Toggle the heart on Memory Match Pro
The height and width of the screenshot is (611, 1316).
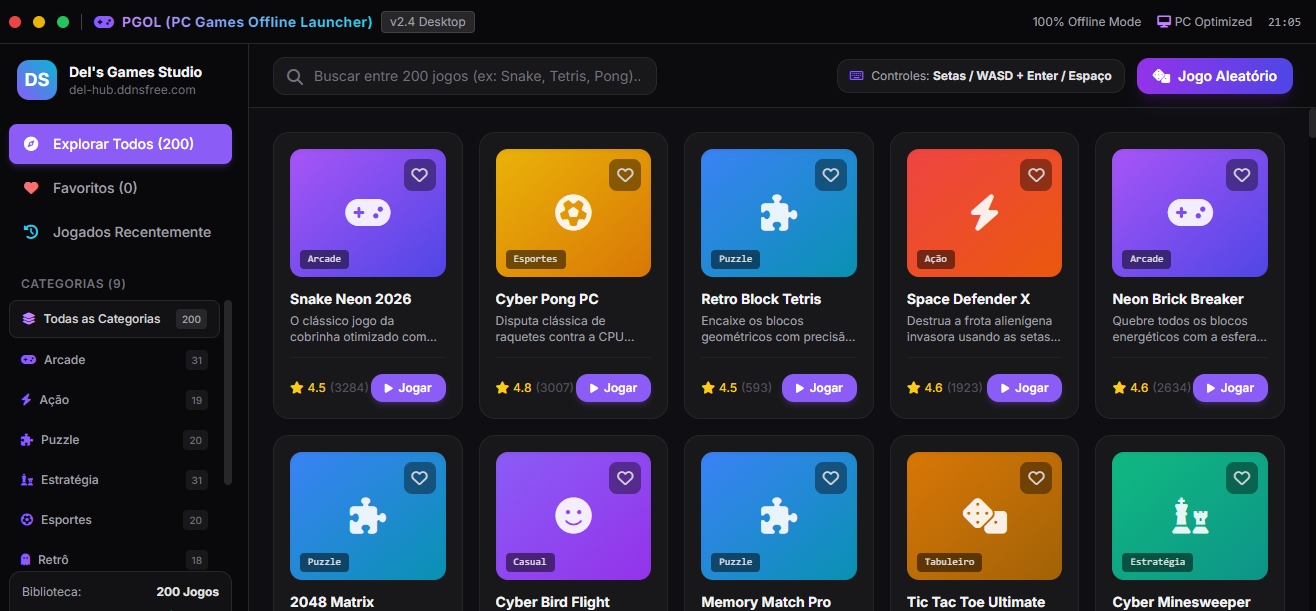point(831,478)
